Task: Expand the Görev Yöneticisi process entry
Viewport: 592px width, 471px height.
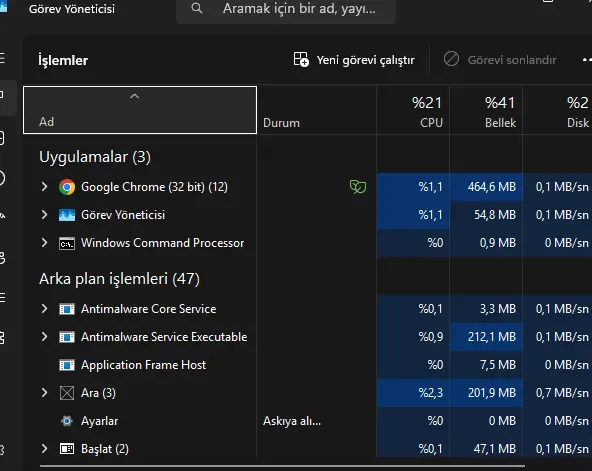Action: tap(44, 215)
